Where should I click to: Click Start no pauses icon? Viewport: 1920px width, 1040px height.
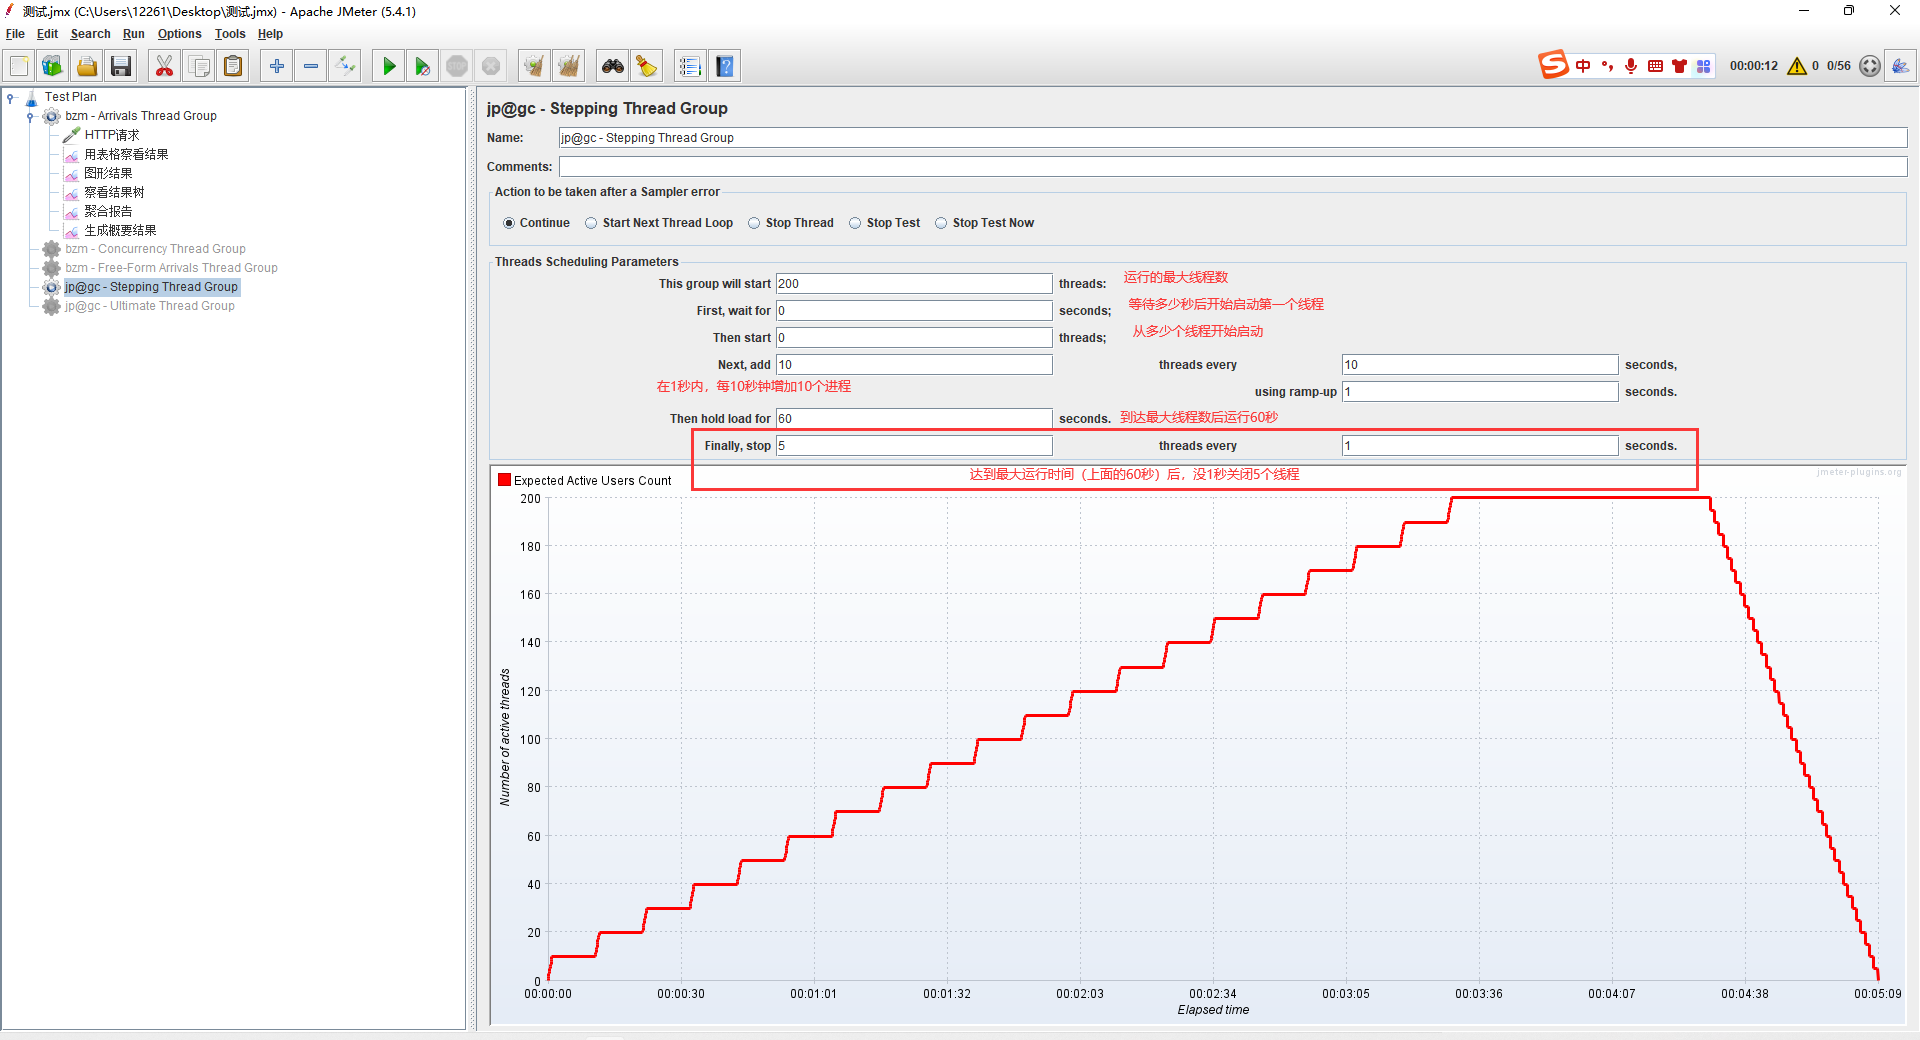tap(423, 66)
